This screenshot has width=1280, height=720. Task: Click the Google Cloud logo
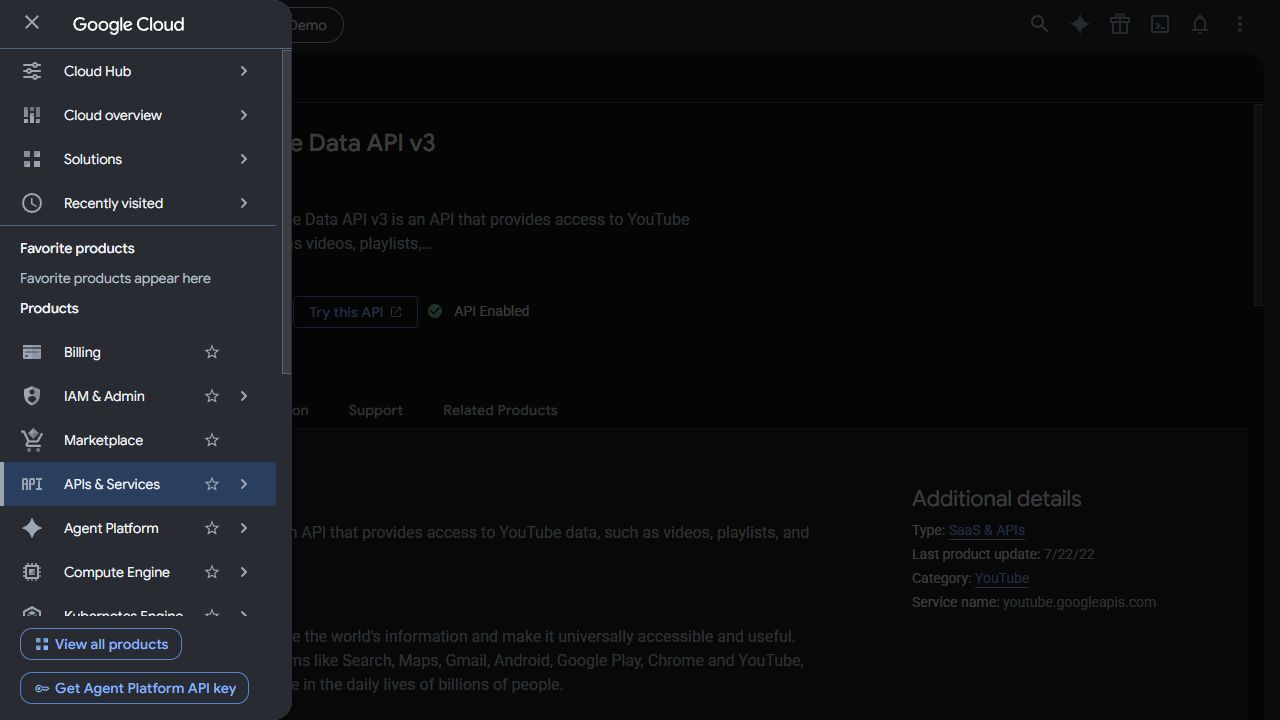pos(128,24)
